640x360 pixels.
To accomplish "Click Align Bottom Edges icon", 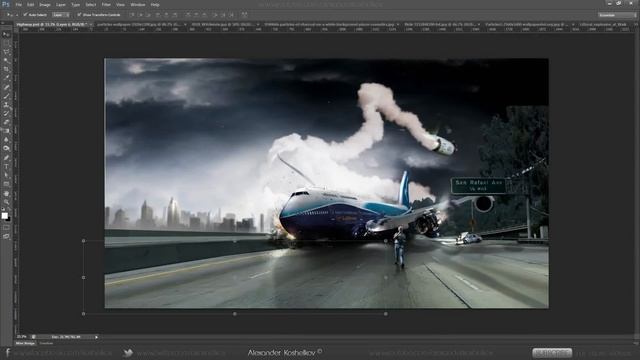I will point(149,15).
